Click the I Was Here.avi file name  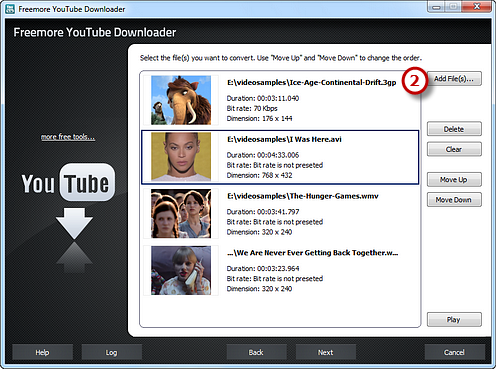284,139
